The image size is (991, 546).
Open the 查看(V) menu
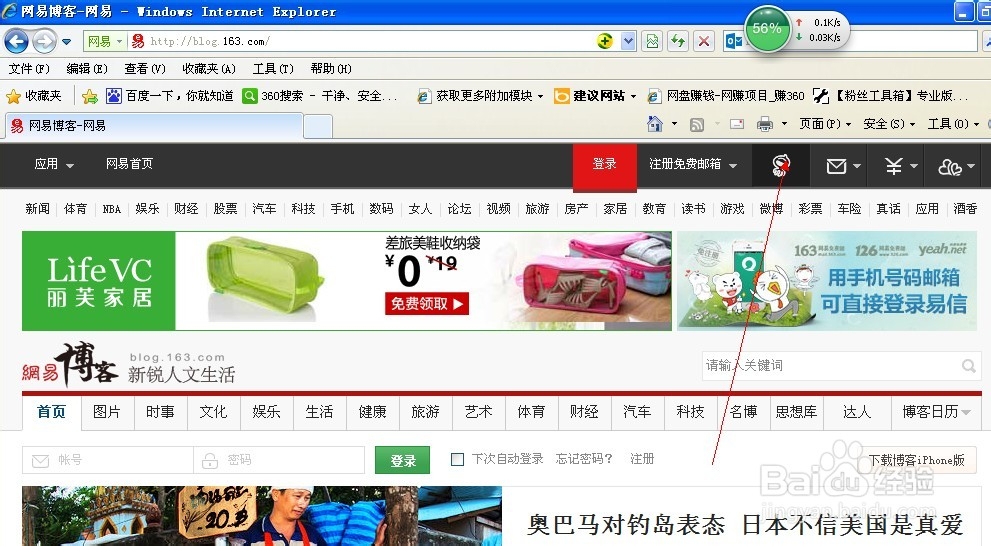(x=145, y=68)
